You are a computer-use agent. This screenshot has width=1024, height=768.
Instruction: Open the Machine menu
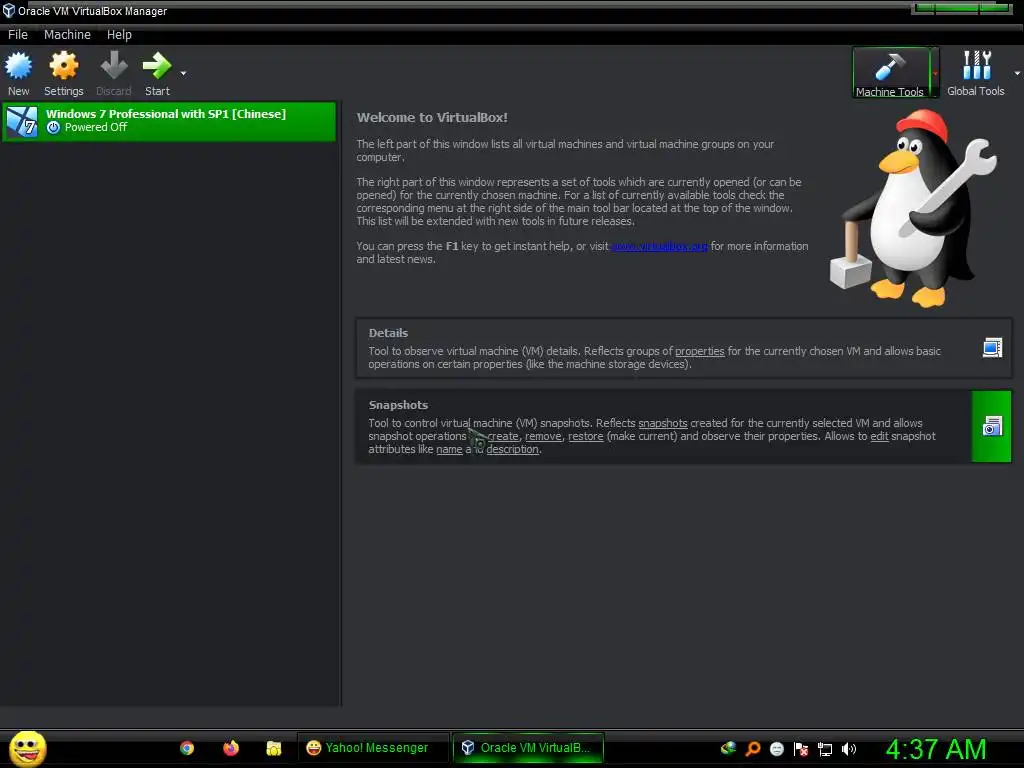pos(67,35)
